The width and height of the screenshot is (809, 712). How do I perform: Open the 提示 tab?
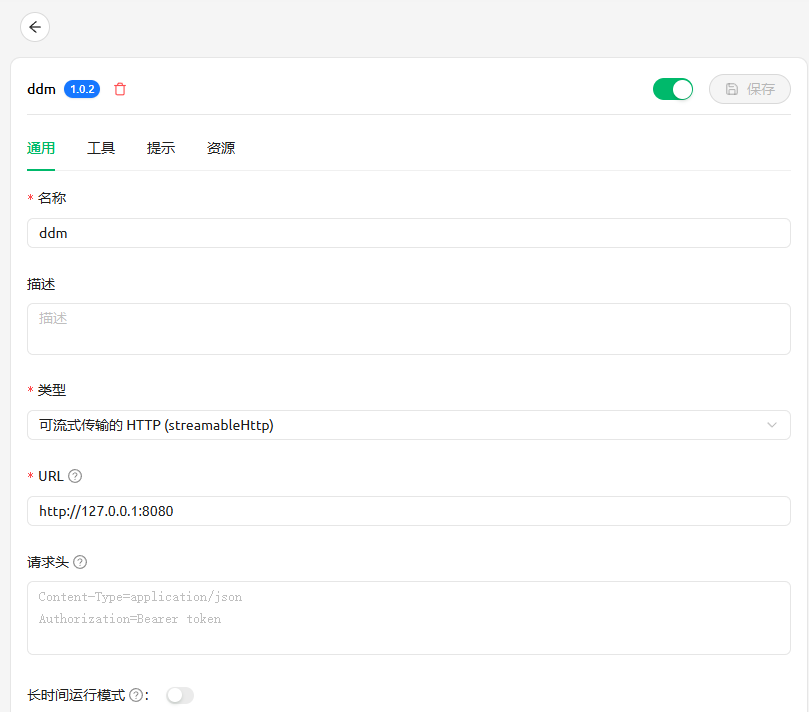pos(160,148)
